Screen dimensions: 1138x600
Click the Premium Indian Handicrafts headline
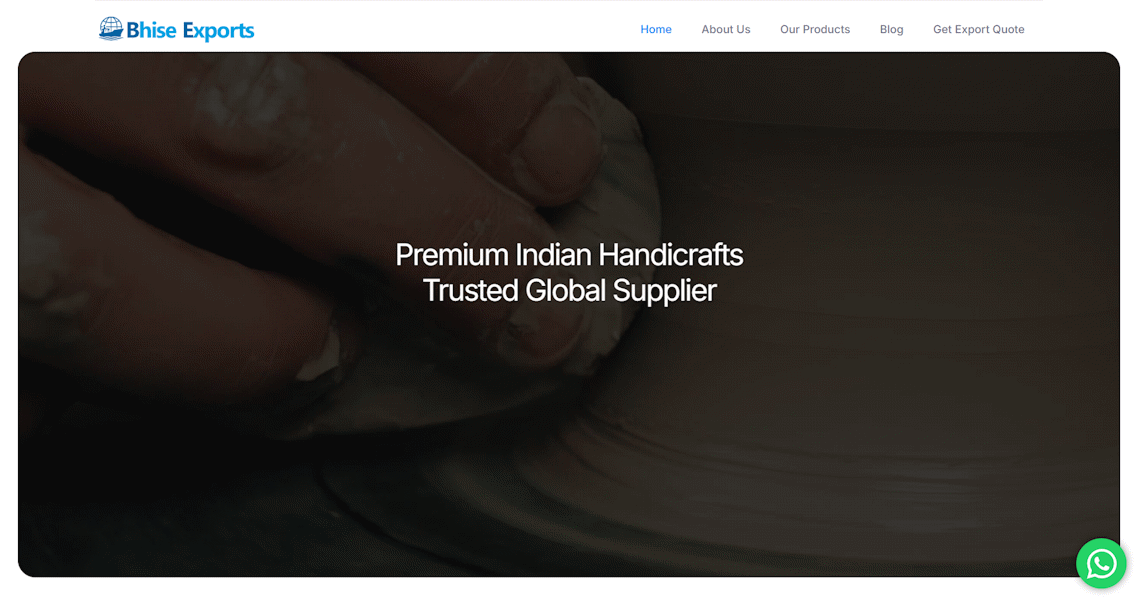click(569, 255)
